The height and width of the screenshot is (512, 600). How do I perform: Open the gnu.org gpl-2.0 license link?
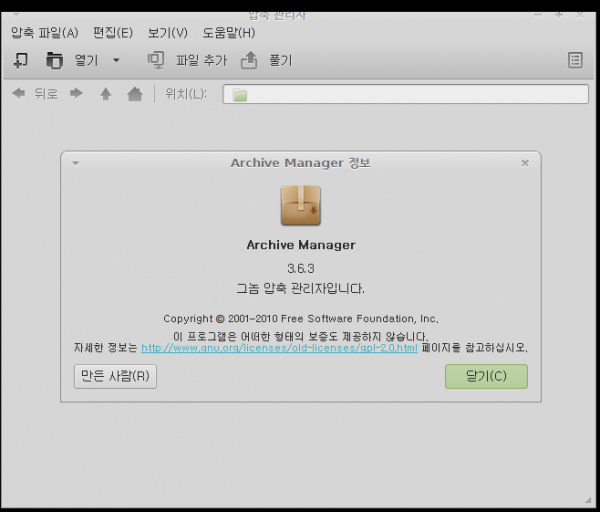pos(279,348)
